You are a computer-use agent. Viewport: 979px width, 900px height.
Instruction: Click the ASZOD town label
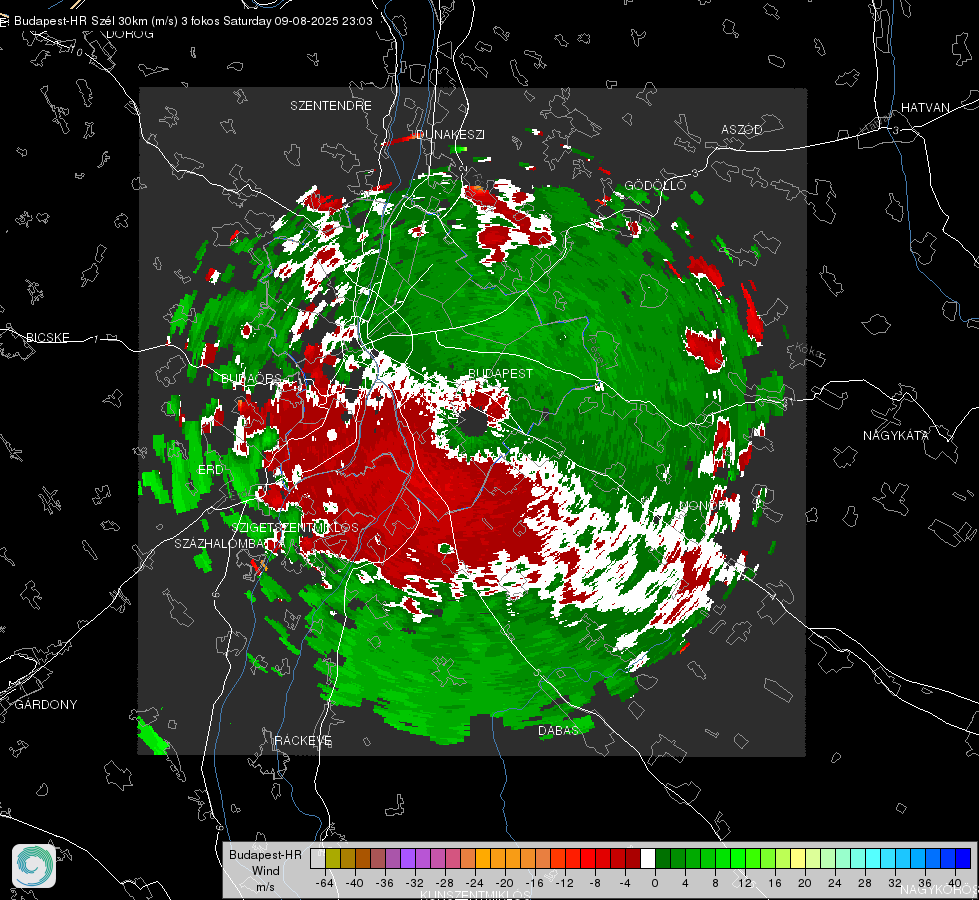pos(742,129)
